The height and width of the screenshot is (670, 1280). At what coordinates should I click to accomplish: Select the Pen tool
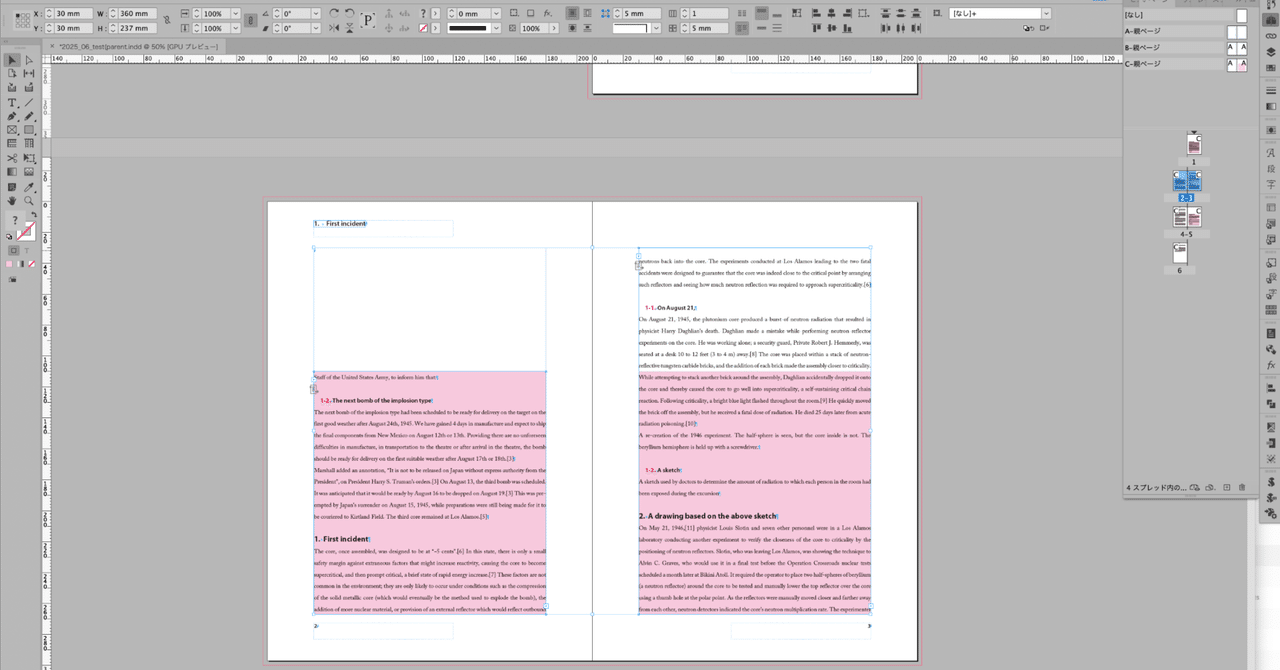12,117
